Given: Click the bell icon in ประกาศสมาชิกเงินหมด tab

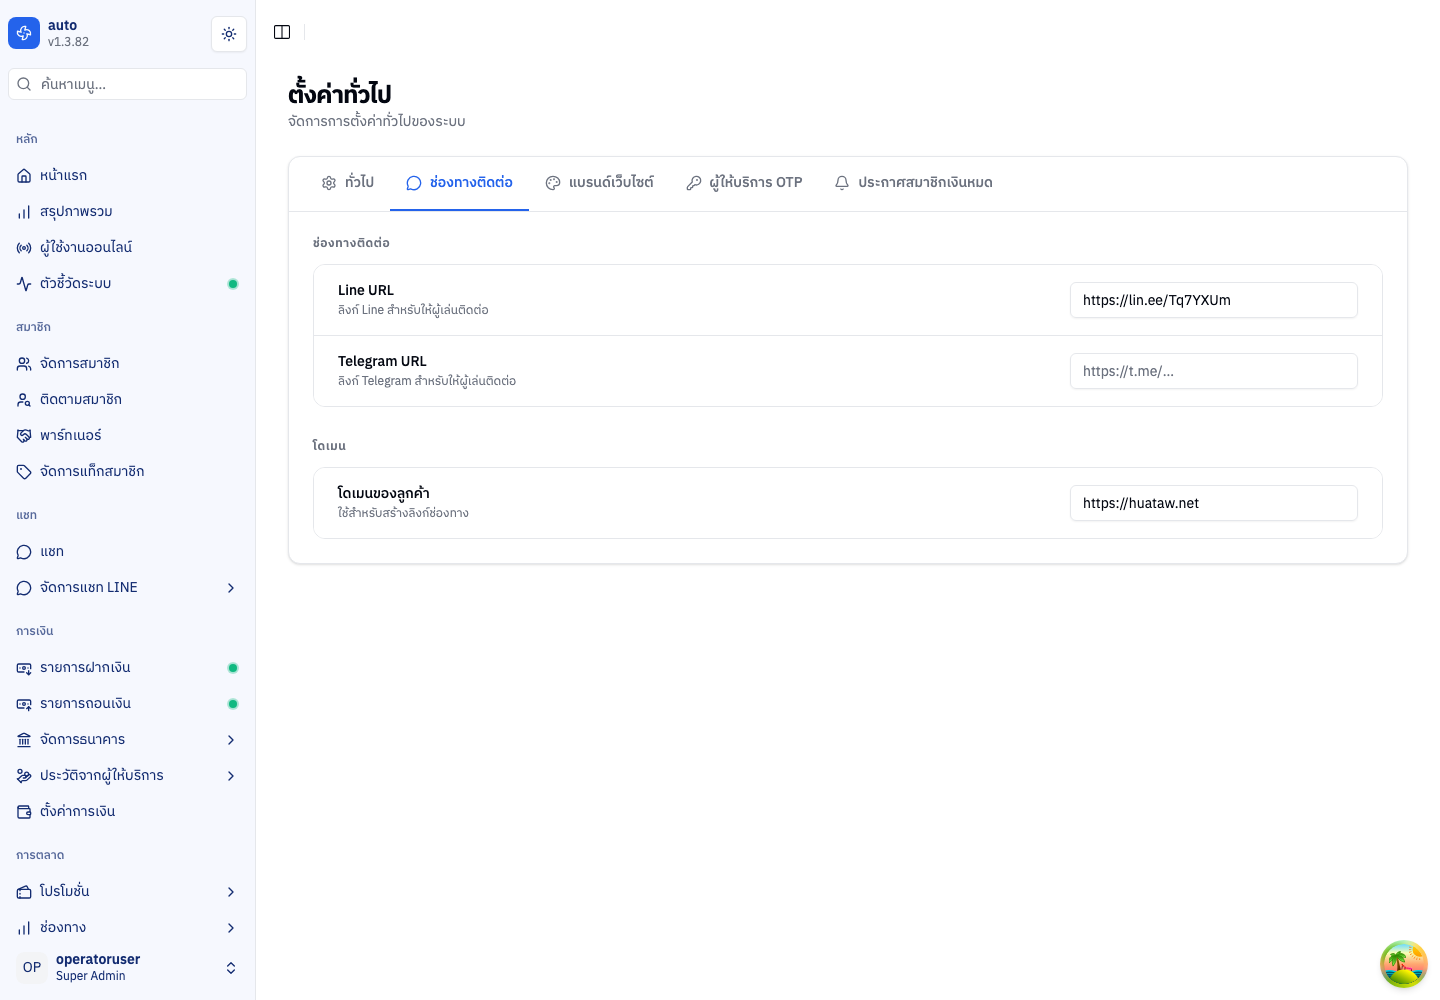Looking at the screenshot, I should pos(842,183).
